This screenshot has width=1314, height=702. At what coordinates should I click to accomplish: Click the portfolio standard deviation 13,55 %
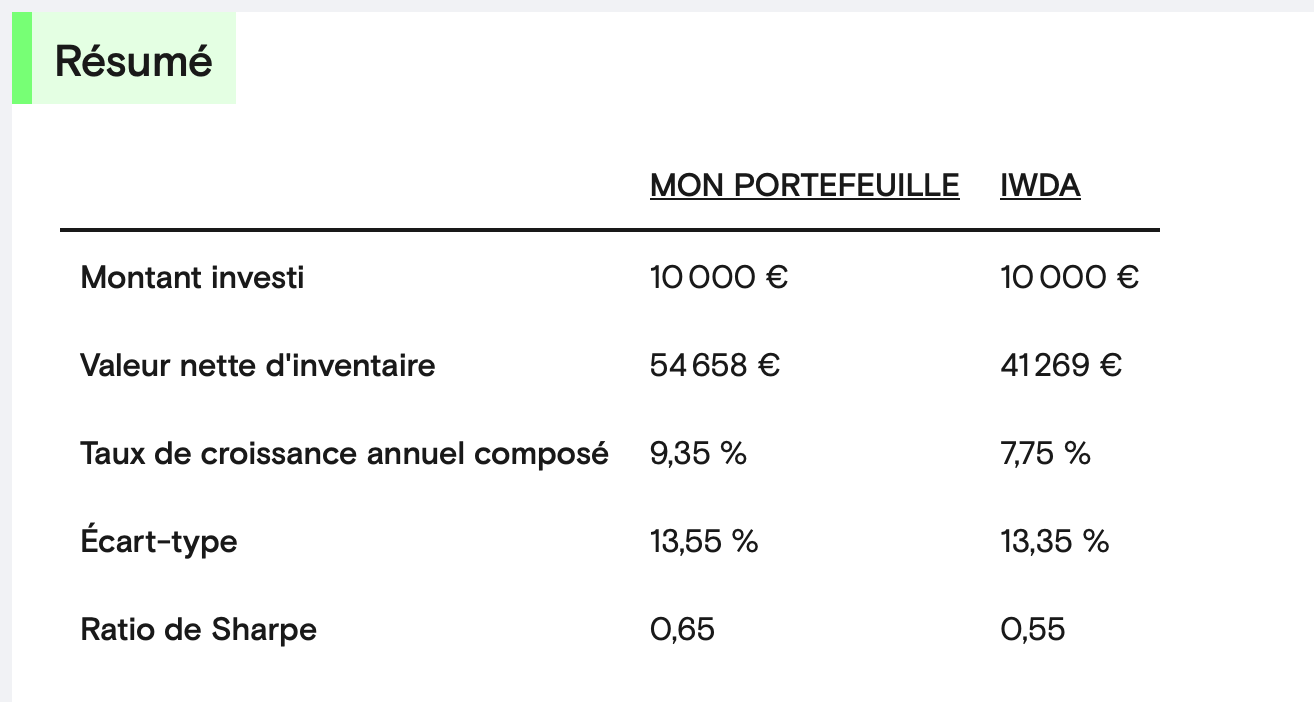(x=704, y=541)
